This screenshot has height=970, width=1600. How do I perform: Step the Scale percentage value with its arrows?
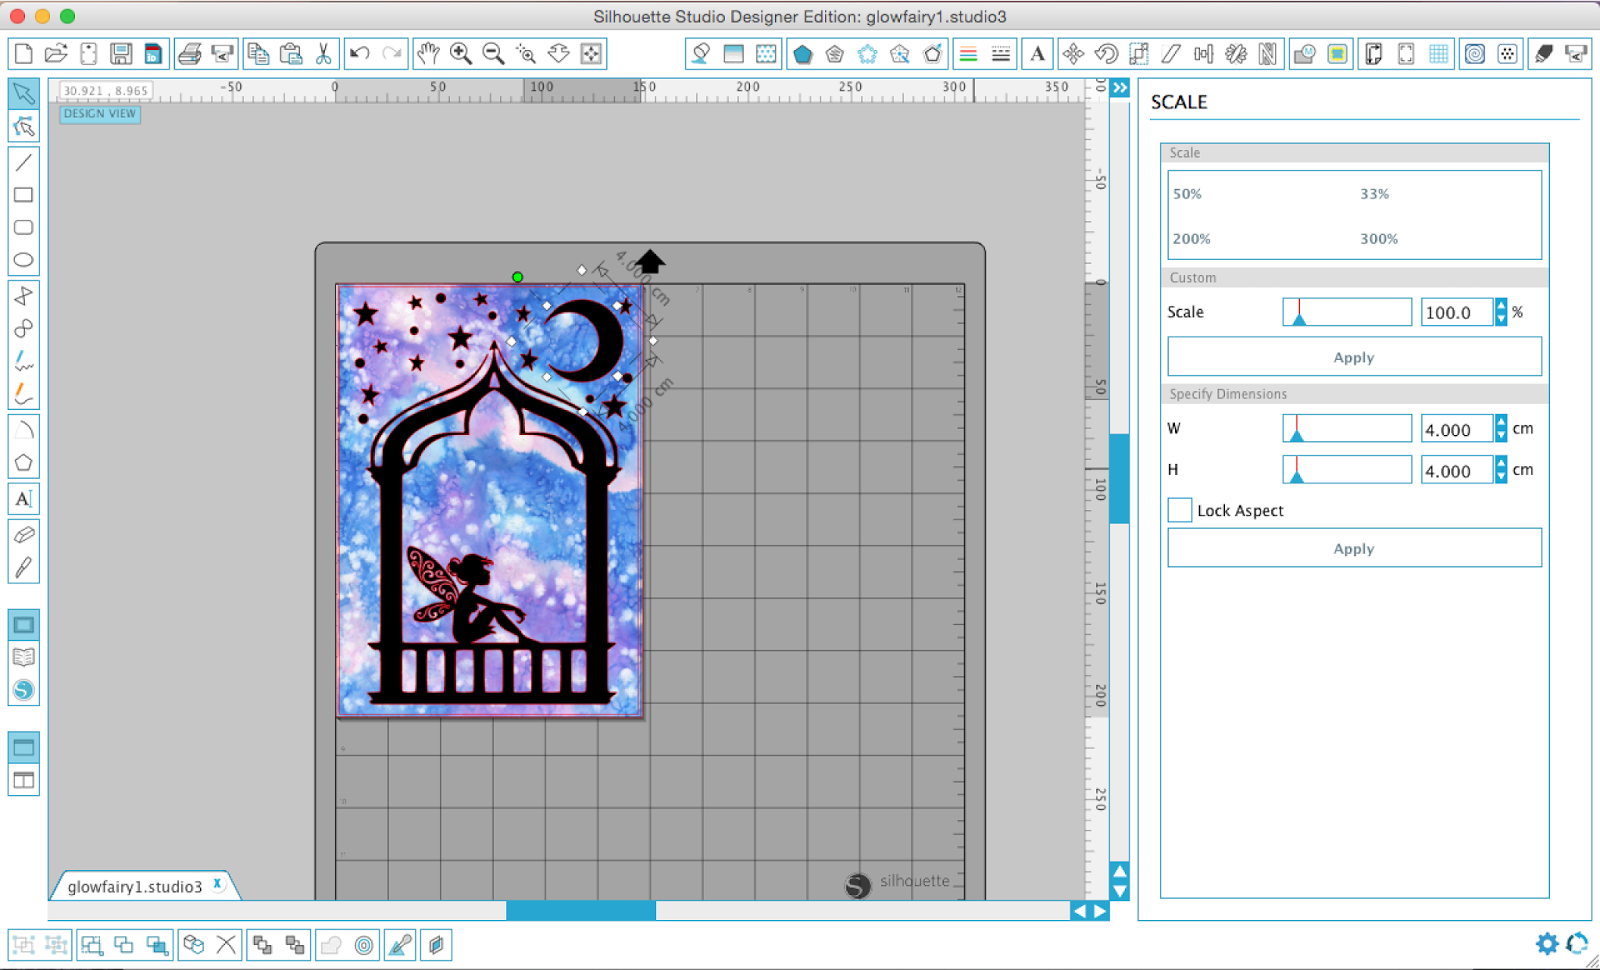(1501, 312)
